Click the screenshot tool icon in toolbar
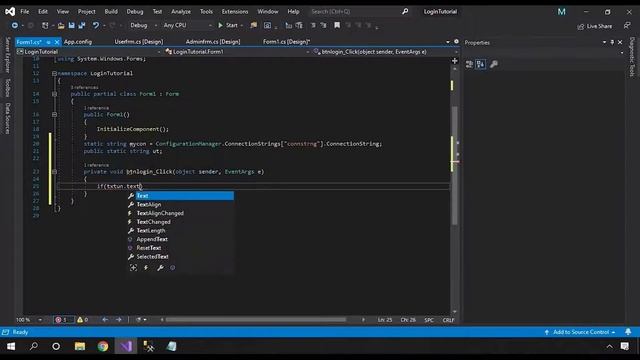 [x=267, y=25]
